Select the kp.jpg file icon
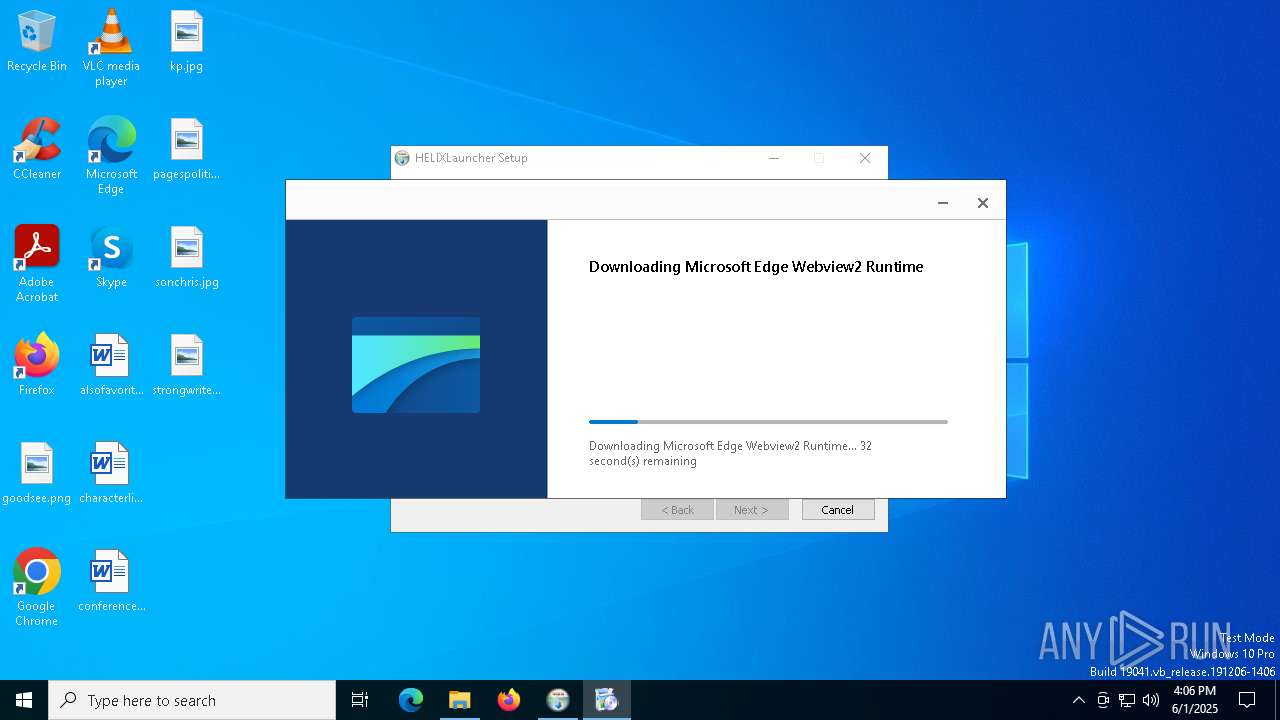The image size is (1280, 720). (186, 41)
